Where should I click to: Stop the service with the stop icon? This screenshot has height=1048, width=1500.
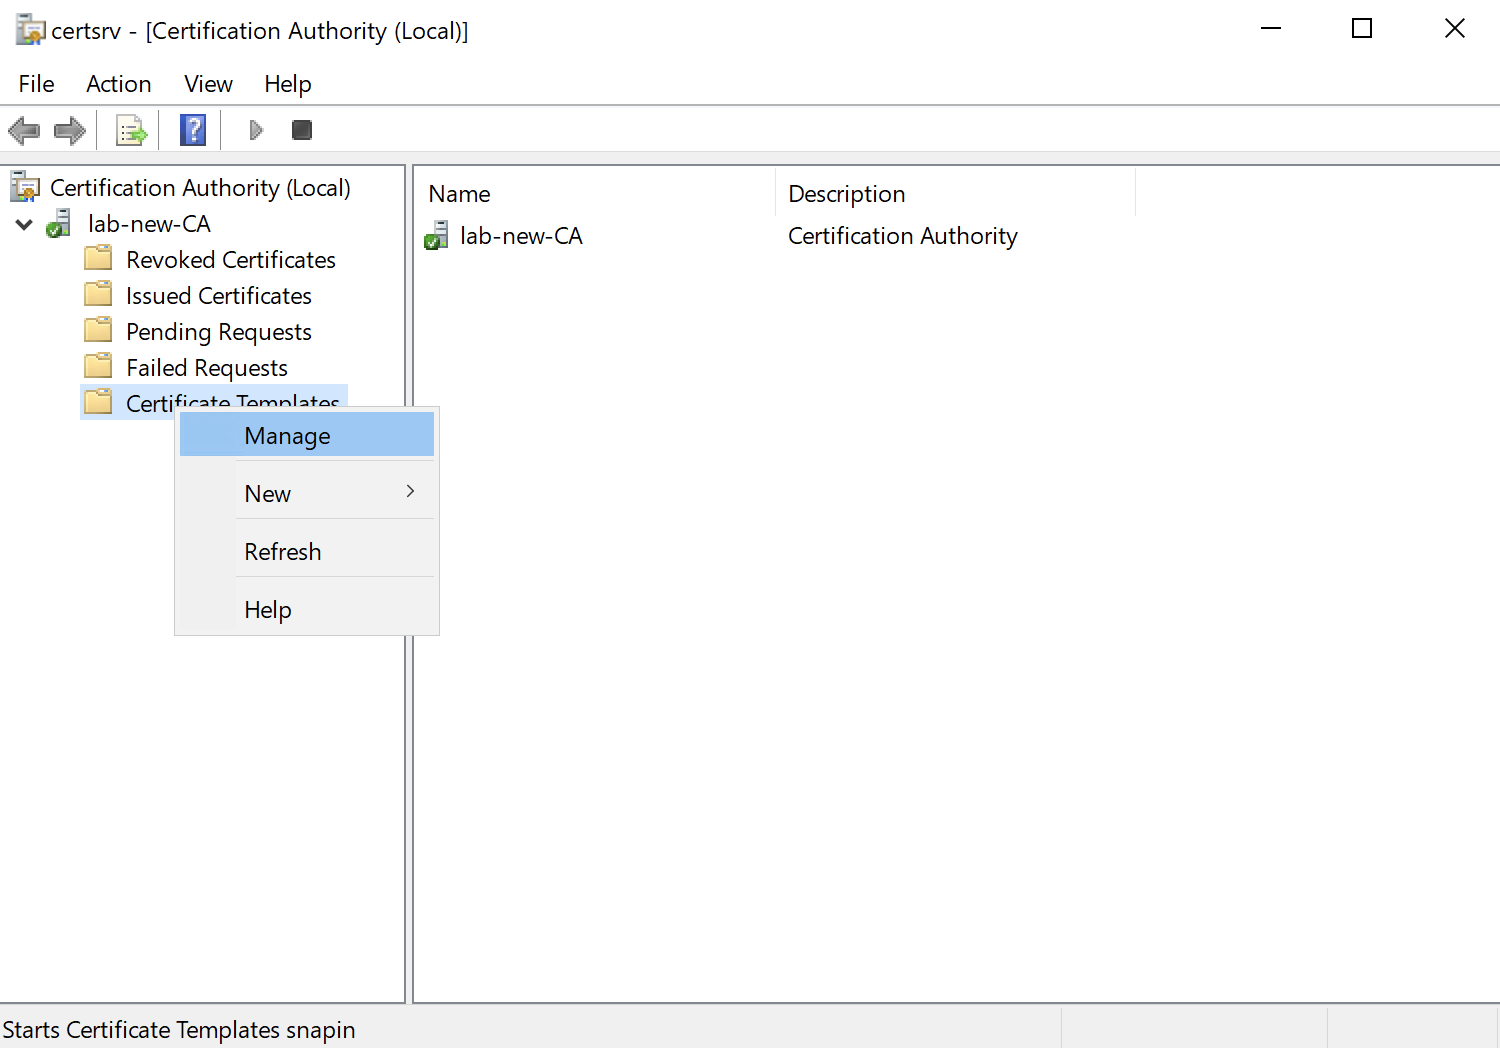click(x=301, y=130)
